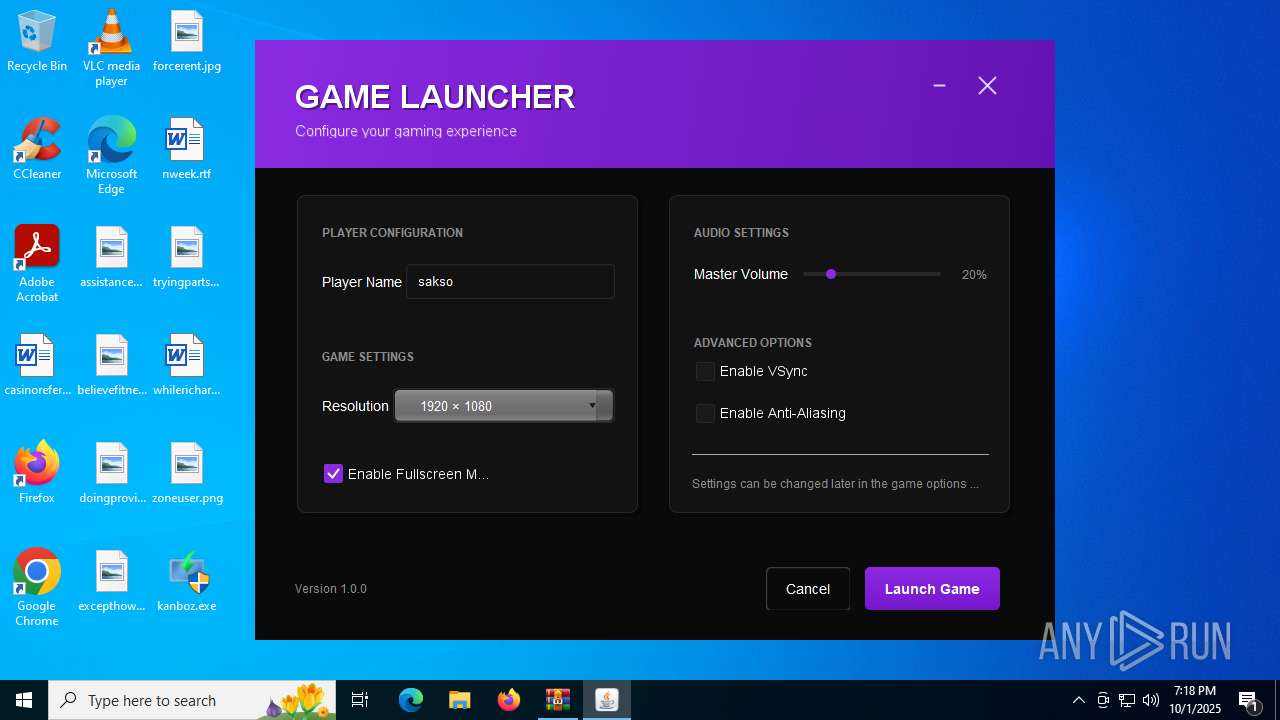Viewport: 1280px width, 720px height.
Task: Select the assistance image file icon
Action: [x=111, y=258]
